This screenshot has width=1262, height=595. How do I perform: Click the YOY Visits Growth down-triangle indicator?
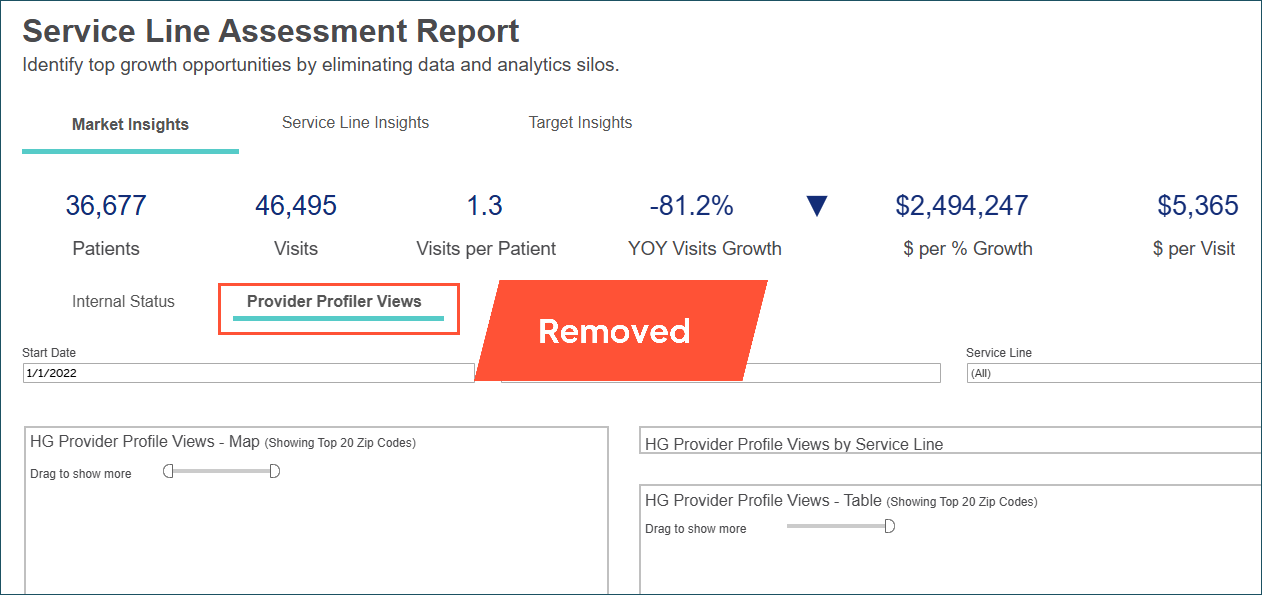816,205
